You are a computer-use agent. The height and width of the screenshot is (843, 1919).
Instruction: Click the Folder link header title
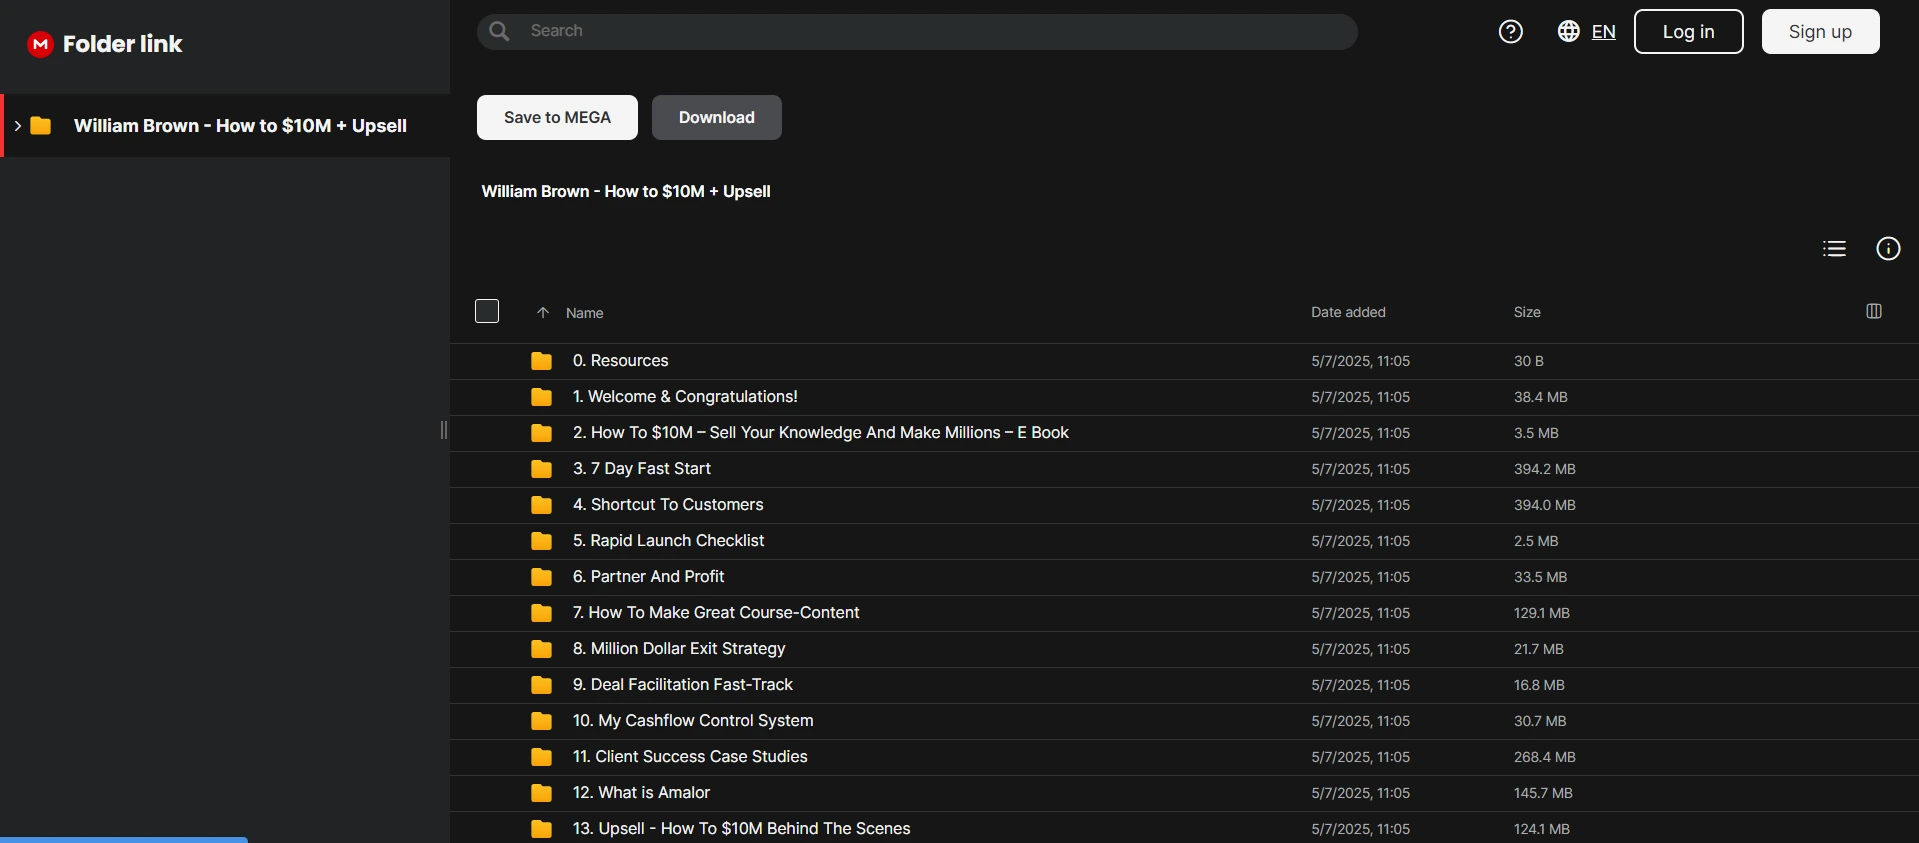[122, 44]
